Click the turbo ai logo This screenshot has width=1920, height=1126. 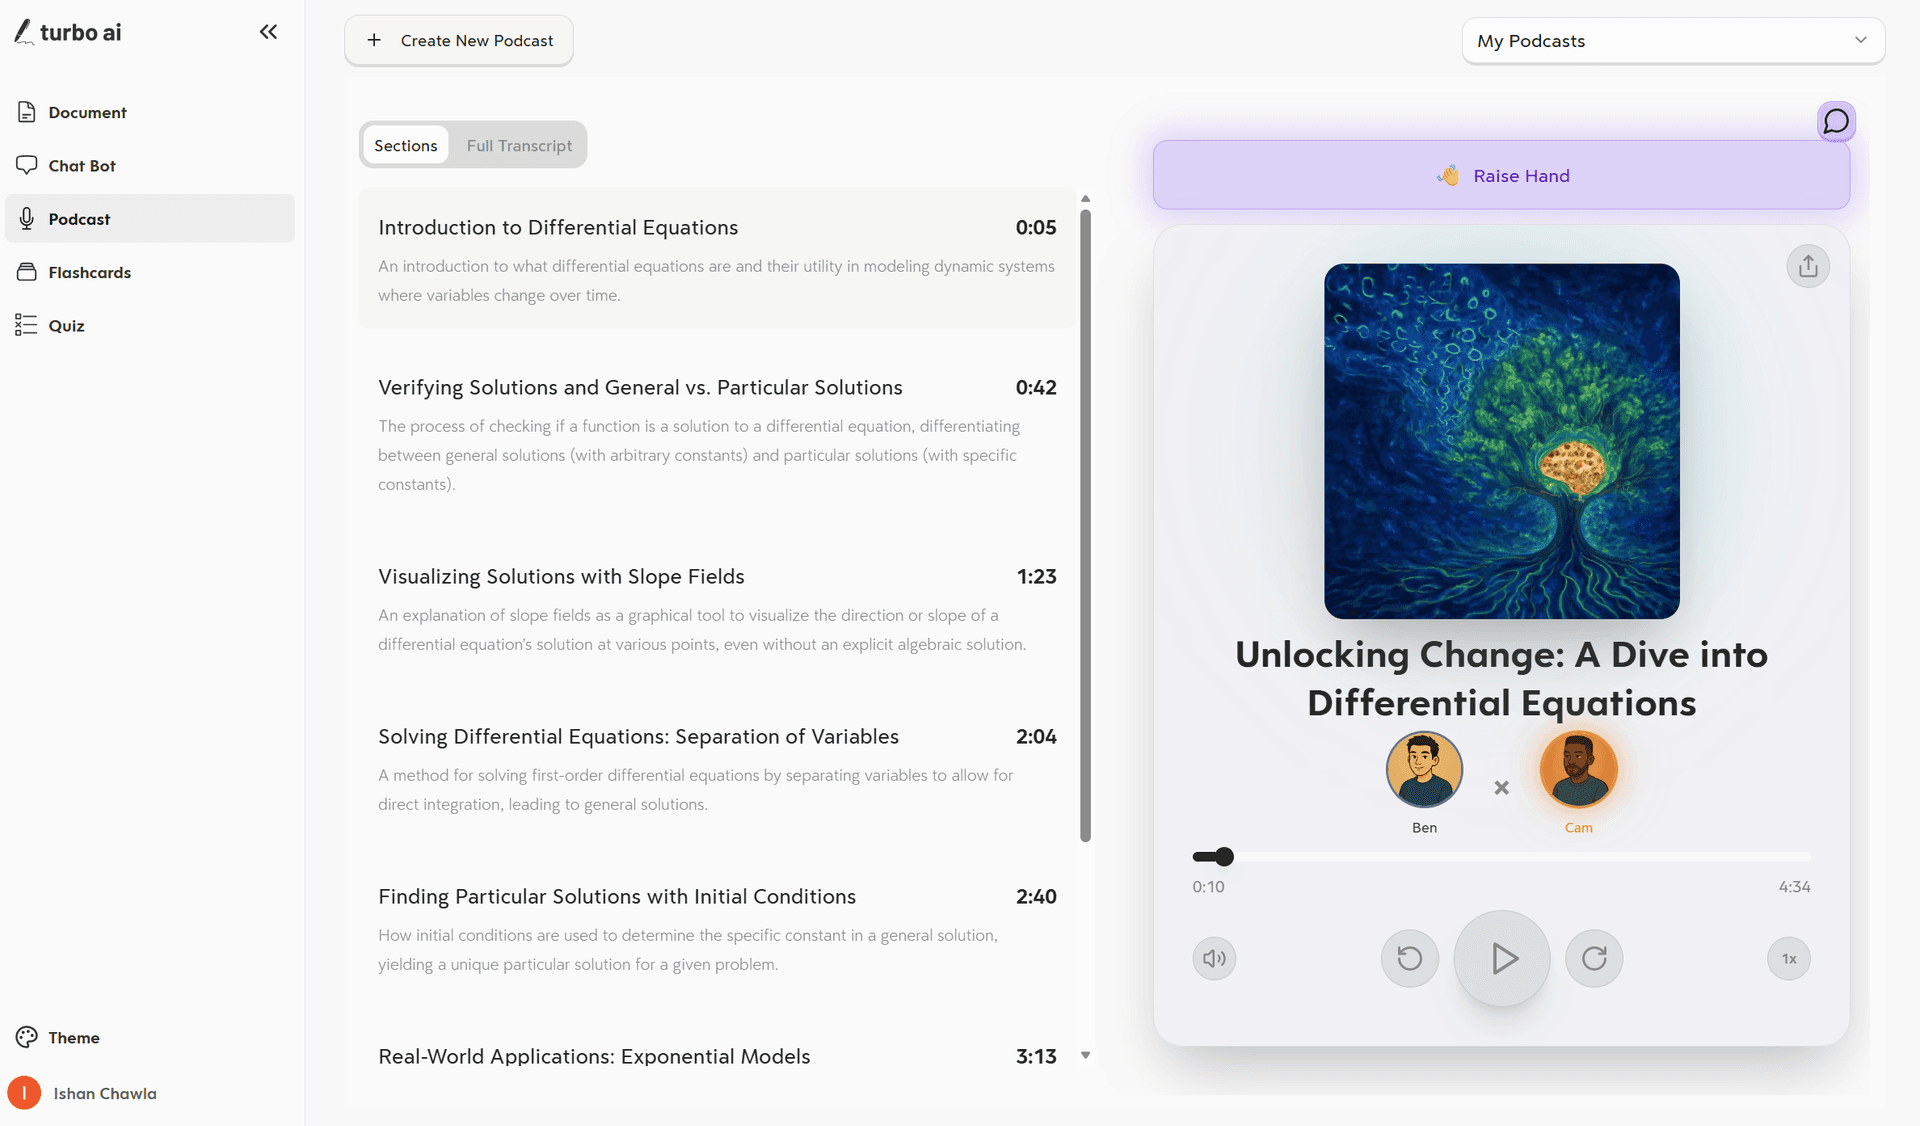click(x=68, y=32)
